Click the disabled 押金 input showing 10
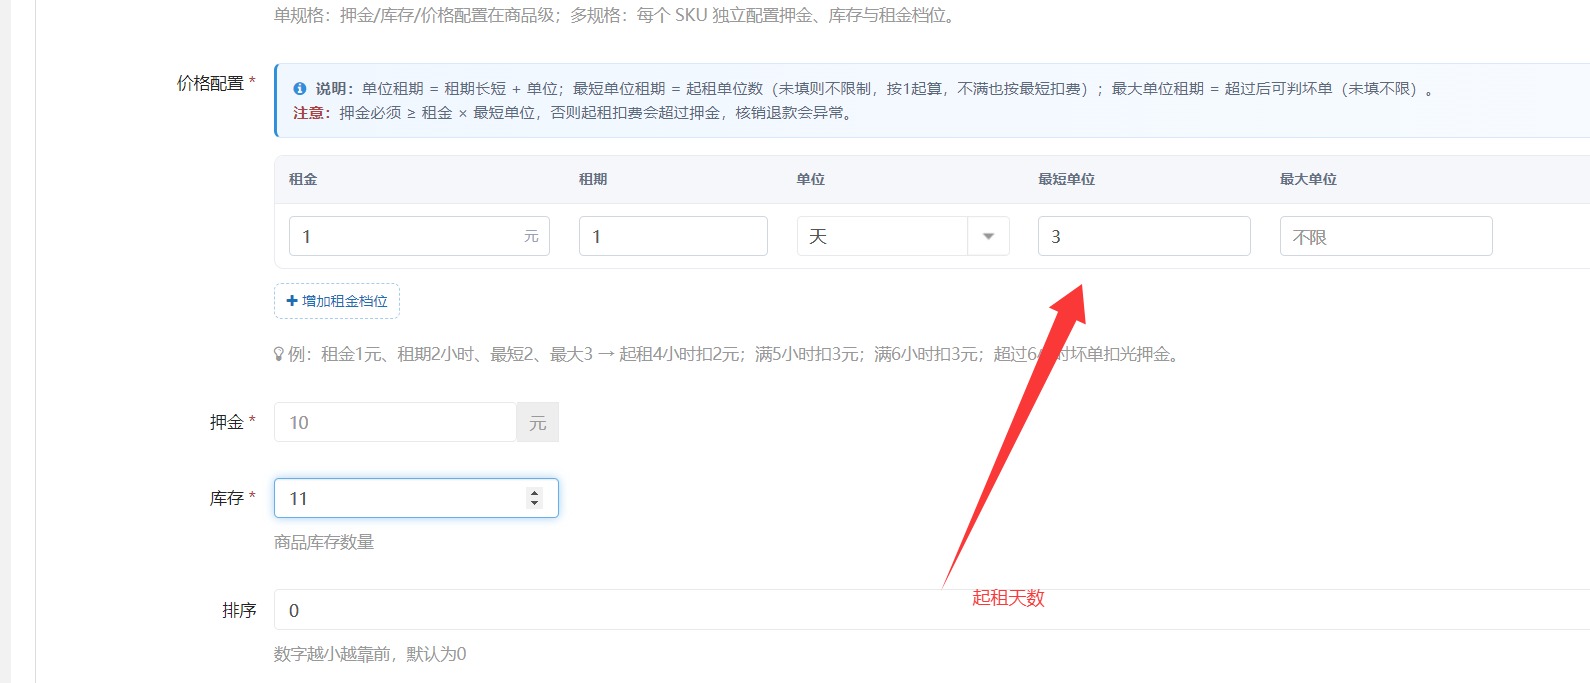Screen dimensions: 1590x683 pos(395,422)
